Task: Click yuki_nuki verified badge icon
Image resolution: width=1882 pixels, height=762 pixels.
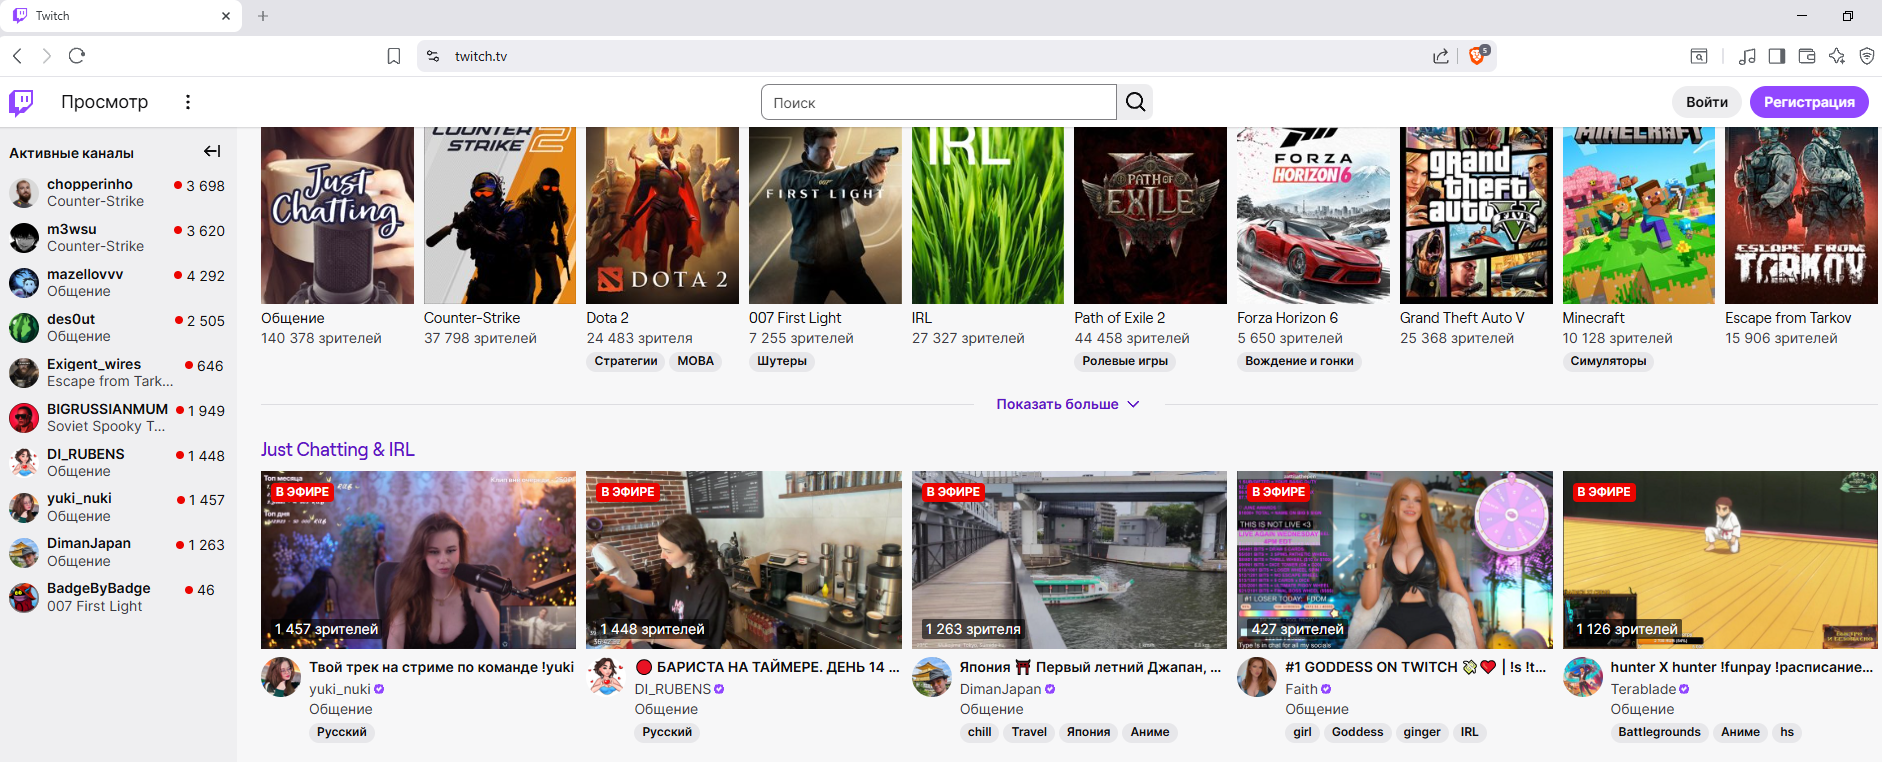Action: coord(379,689)
